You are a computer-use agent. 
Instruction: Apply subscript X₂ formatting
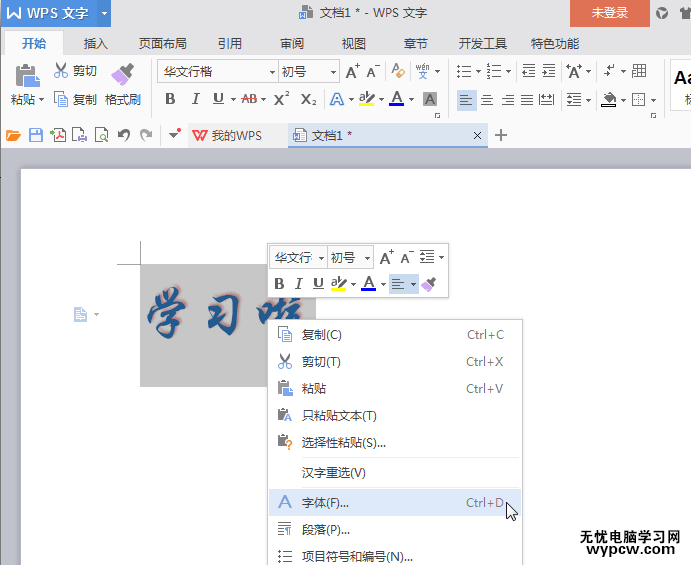(x=308, y=100)
